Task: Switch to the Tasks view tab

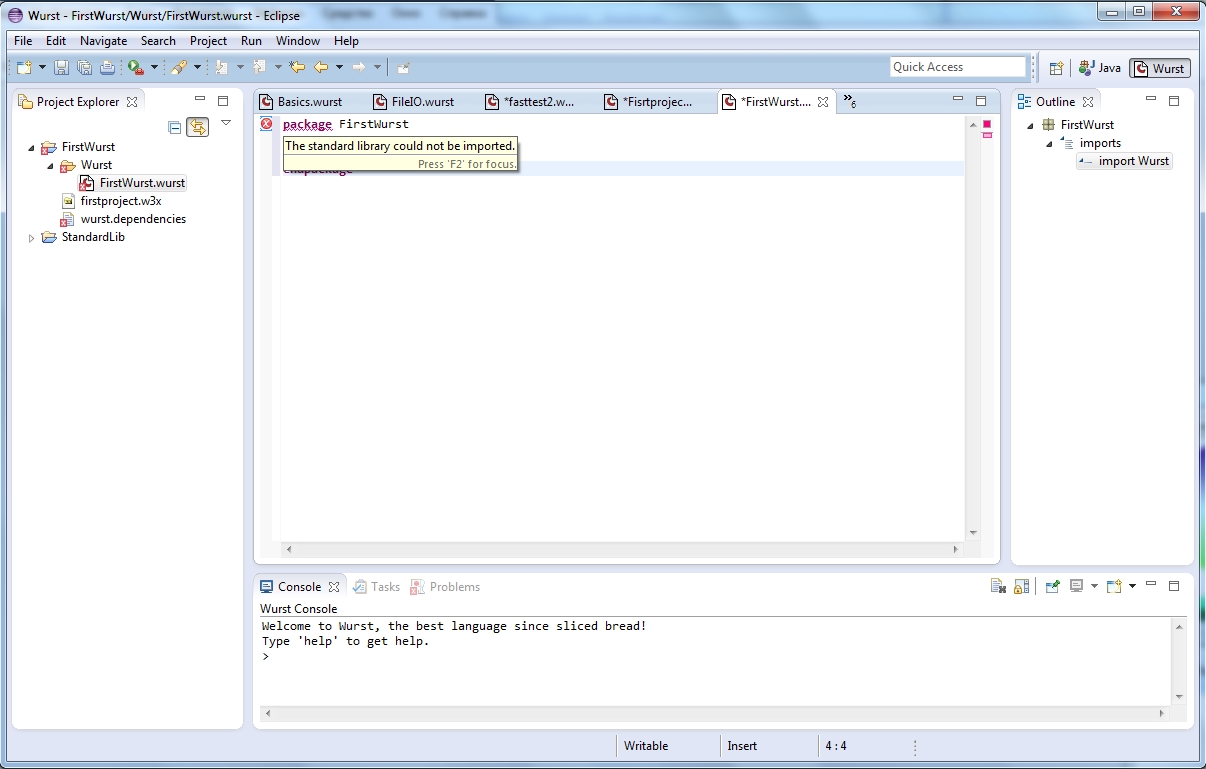Action: (376, 587)
